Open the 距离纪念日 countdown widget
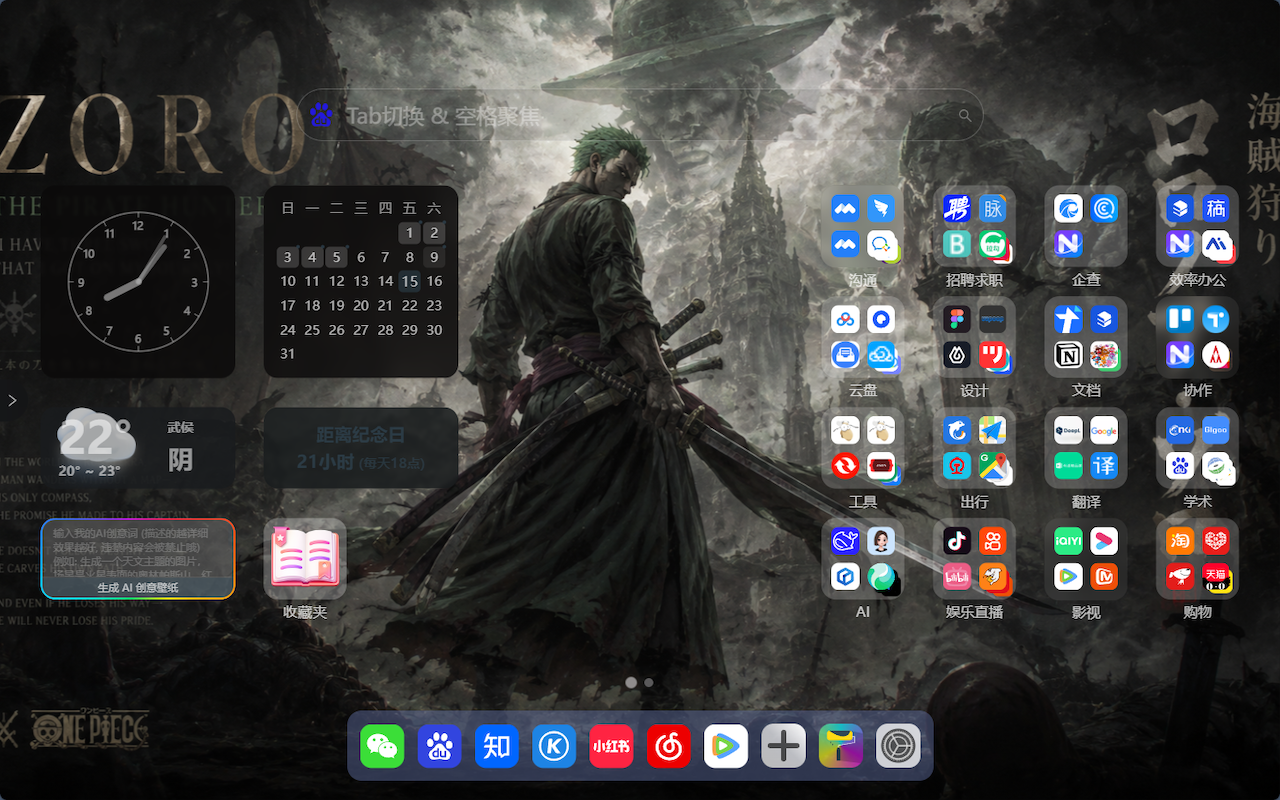 [361, 448]
